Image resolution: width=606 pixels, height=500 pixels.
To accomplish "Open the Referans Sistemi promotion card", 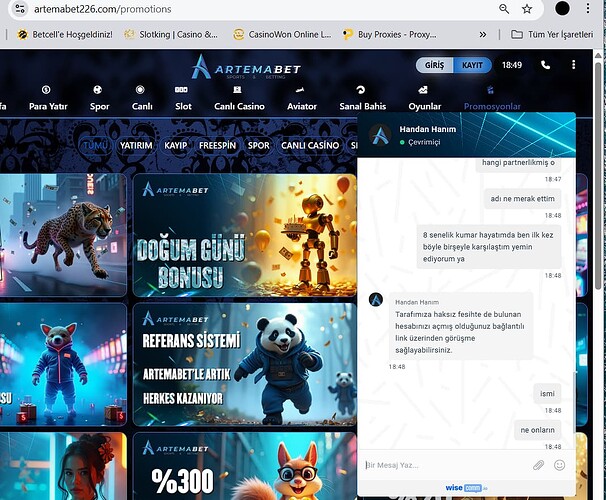I will point(245,364).
